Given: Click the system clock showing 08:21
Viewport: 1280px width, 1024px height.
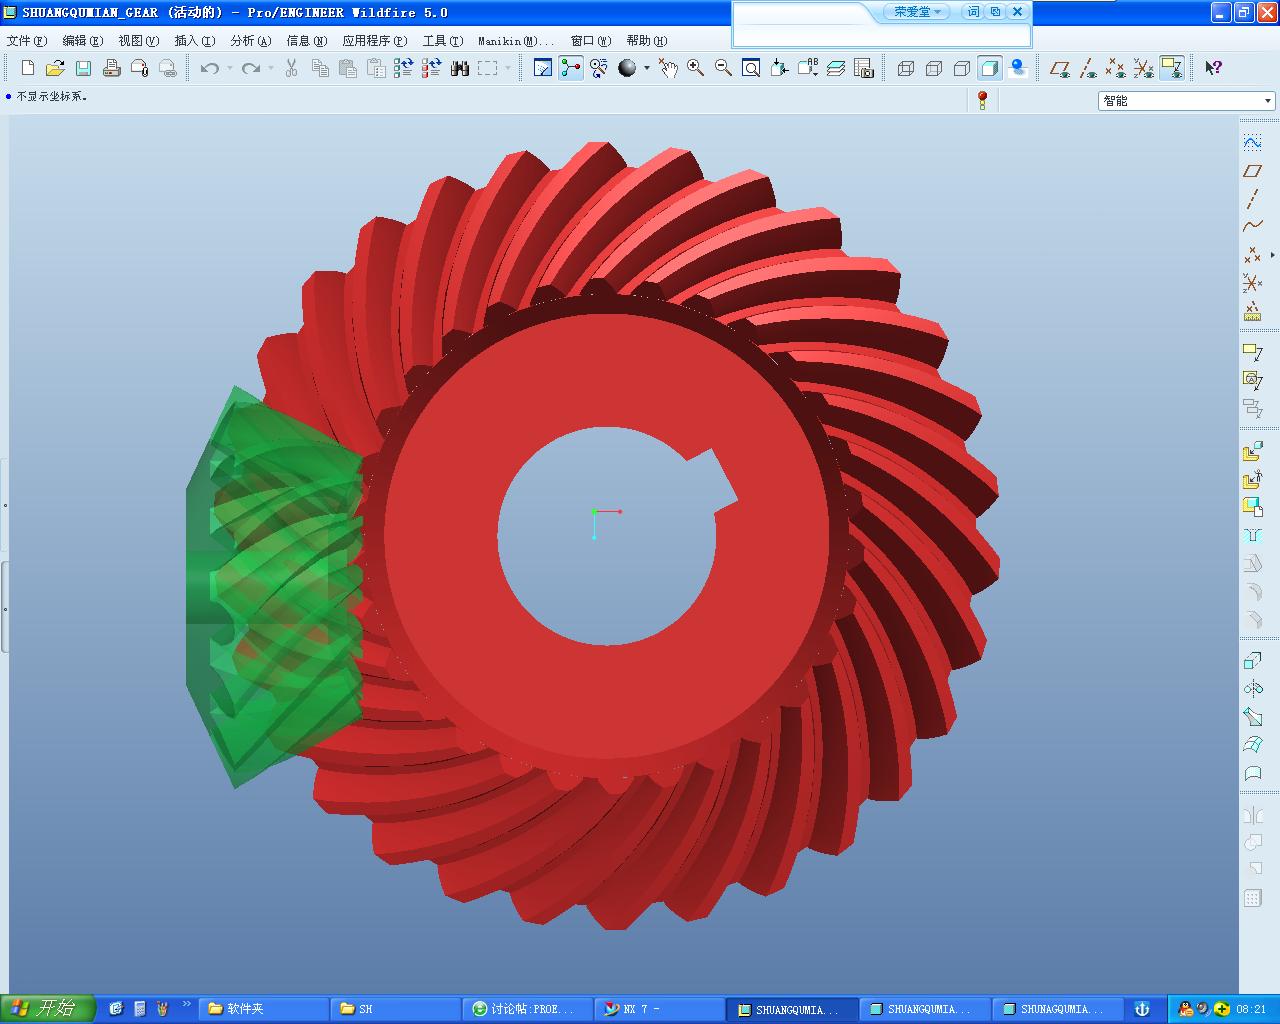Looking at the screenshot, I should (x=1251, y=1009).
